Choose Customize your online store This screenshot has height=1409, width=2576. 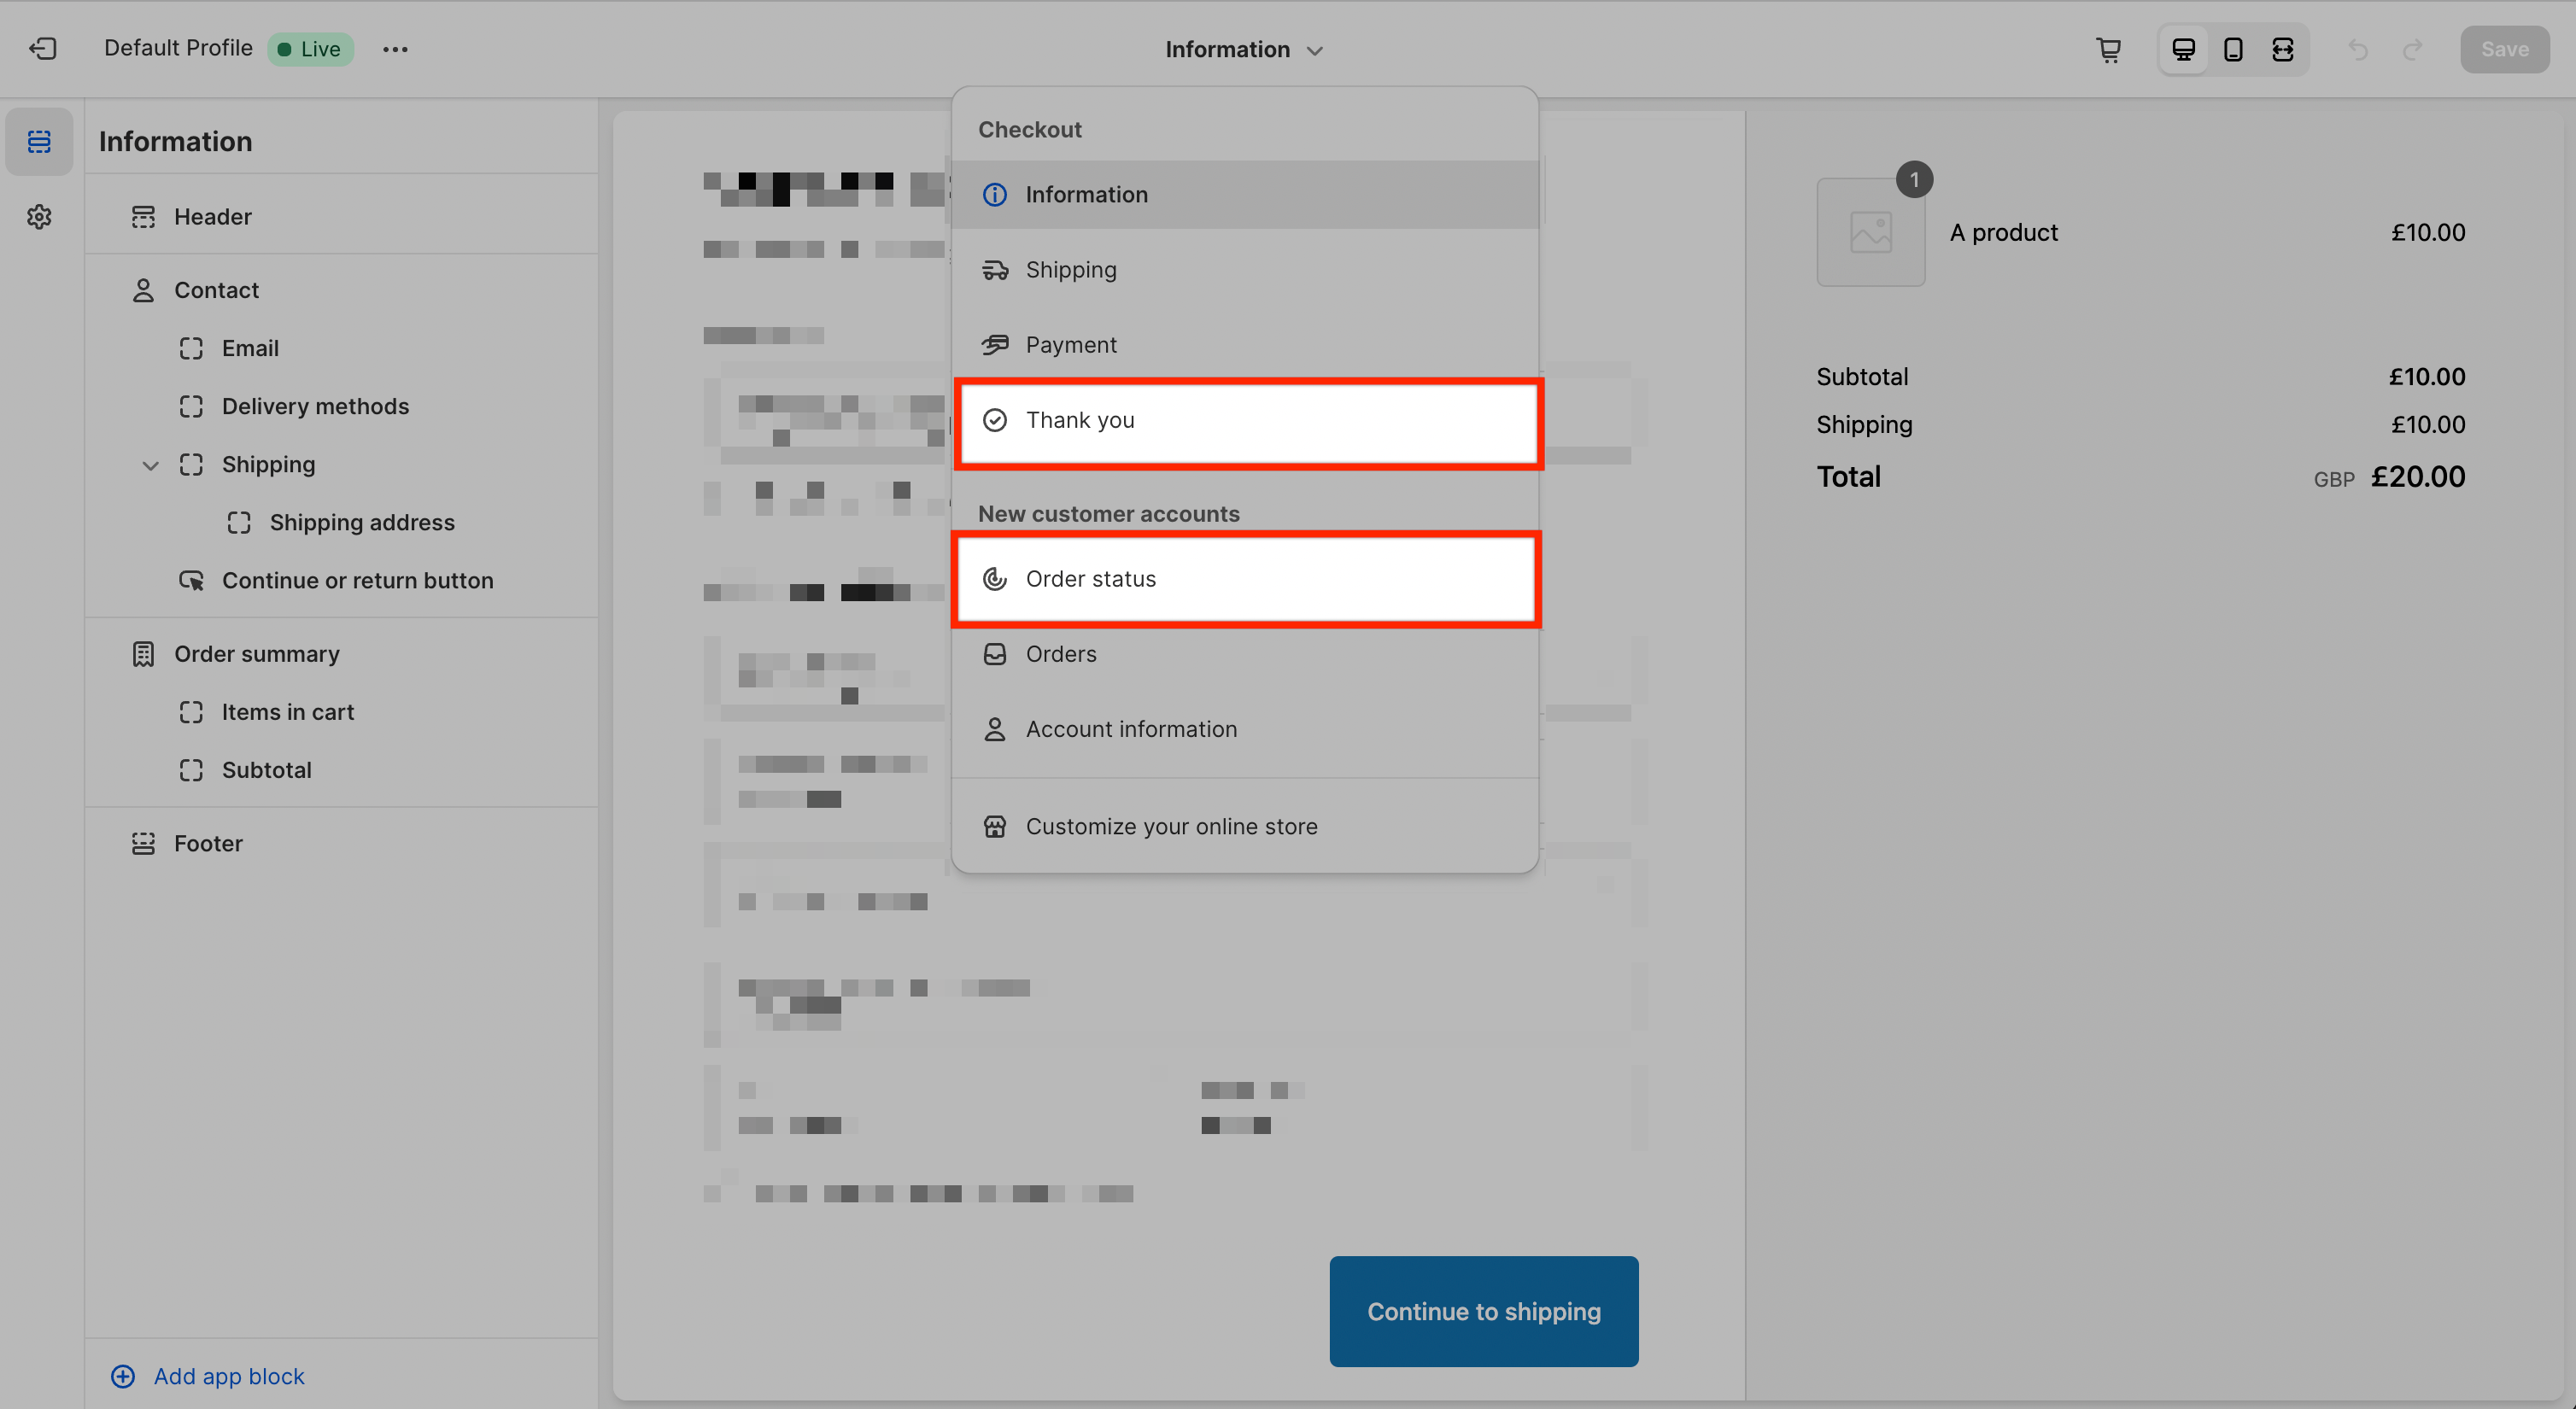coord(1170,827)
